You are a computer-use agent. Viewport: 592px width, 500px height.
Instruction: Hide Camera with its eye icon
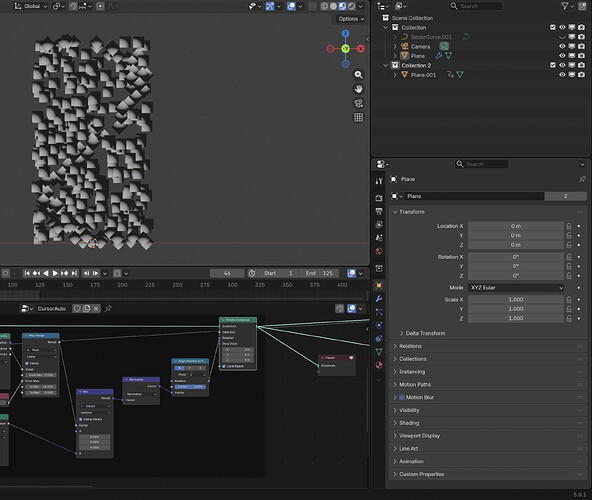pos(562,46)
